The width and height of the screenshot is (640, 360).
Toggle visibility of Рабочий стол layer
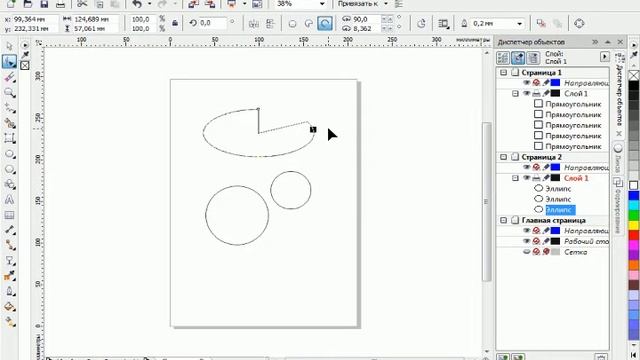pos(527,241)
